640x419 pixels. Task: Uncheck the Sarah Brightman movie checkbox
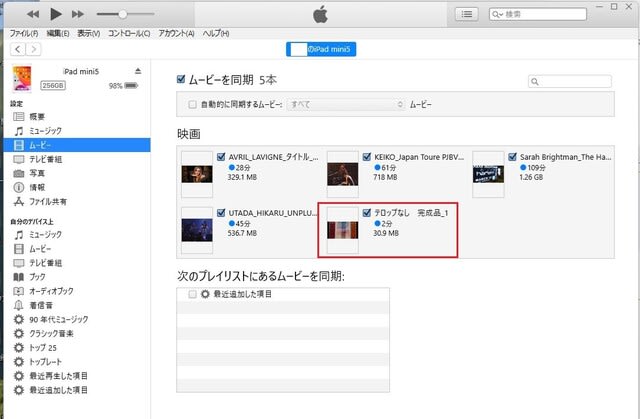[512, 157]
